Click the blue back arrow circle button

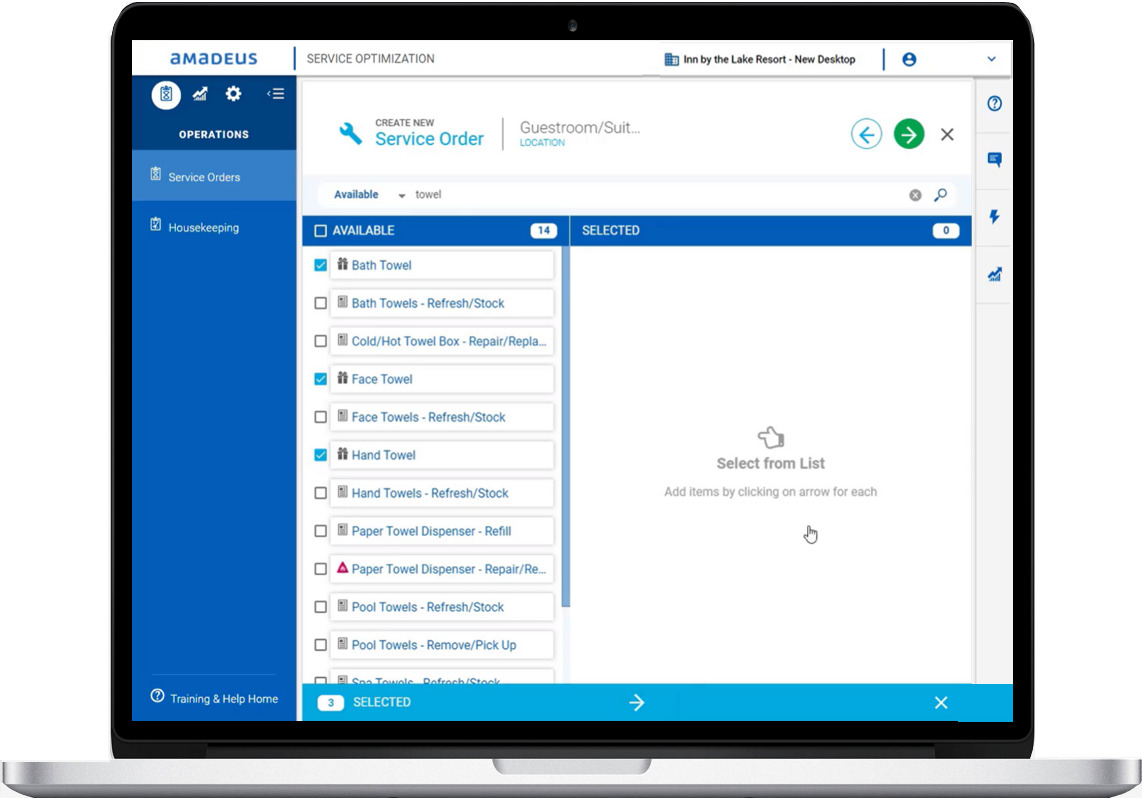coord(866,134)
